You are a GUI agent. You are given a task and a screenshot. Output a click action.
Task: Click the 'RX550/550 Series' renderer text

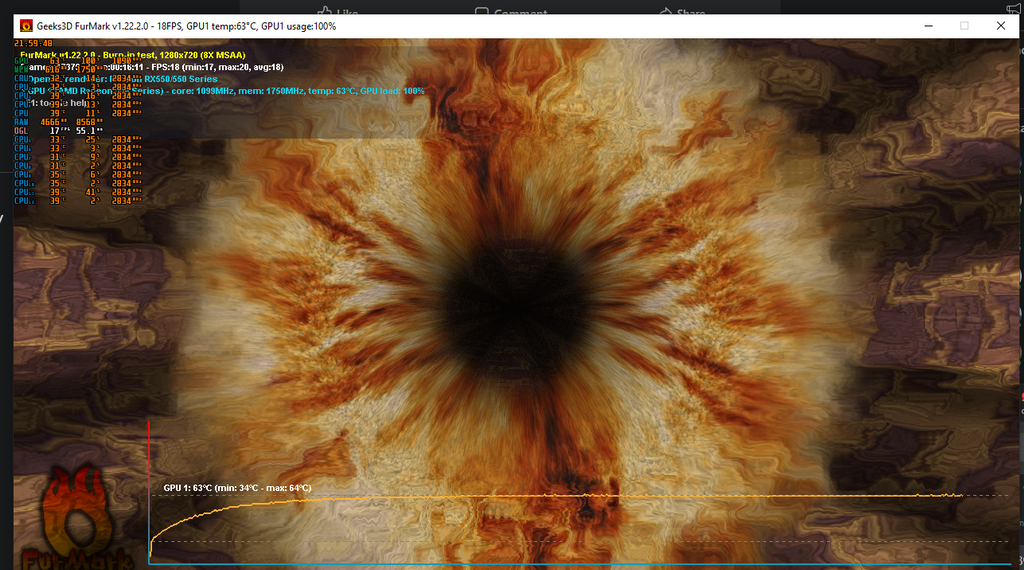[x=180, y=79]
